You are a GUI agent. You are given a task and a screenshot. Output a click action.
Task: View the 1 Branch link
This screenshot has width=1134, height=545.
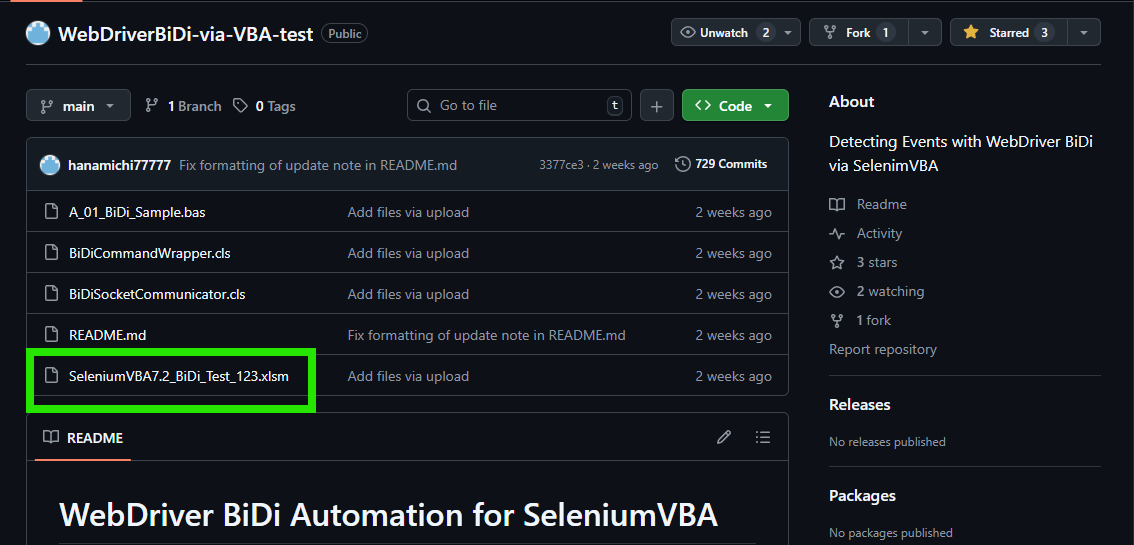[x=183, y=106]
